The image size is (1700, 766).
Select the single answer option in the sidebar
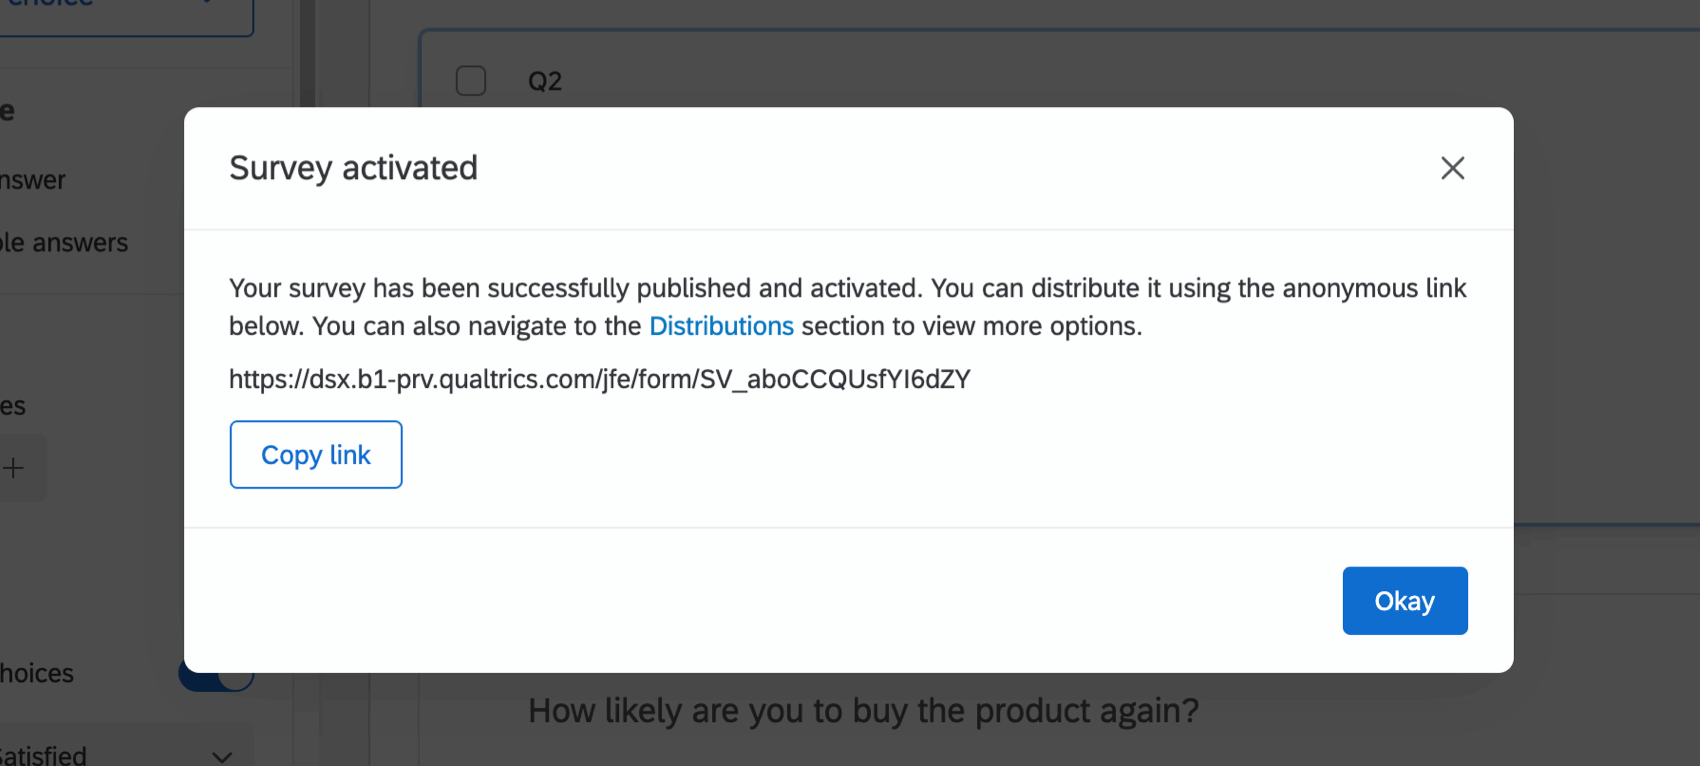pos(32,180)
